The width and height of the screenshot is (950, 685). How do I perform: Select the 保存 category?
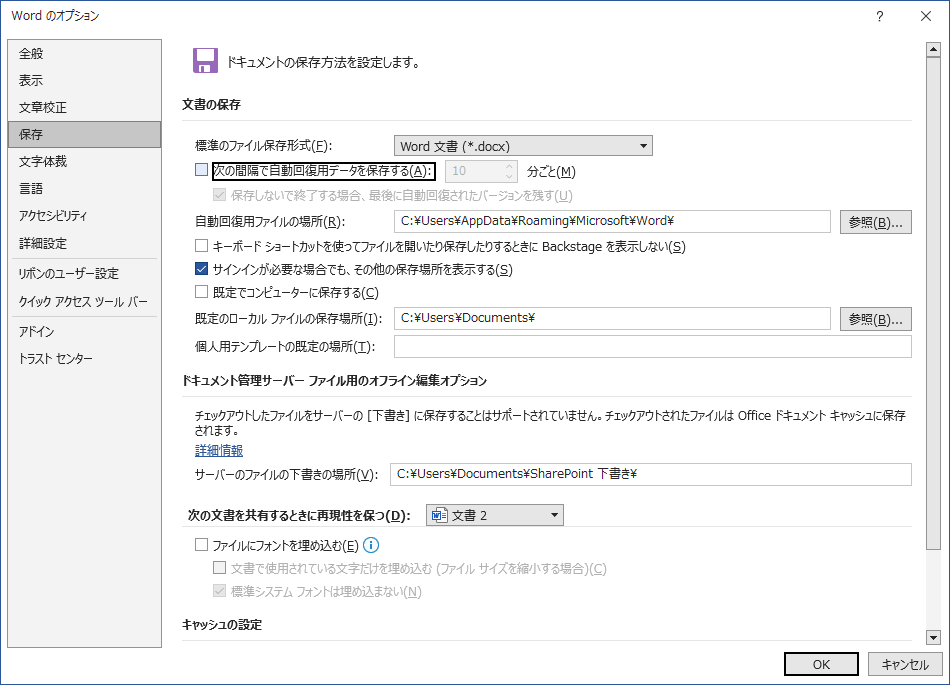click(85, 134)
